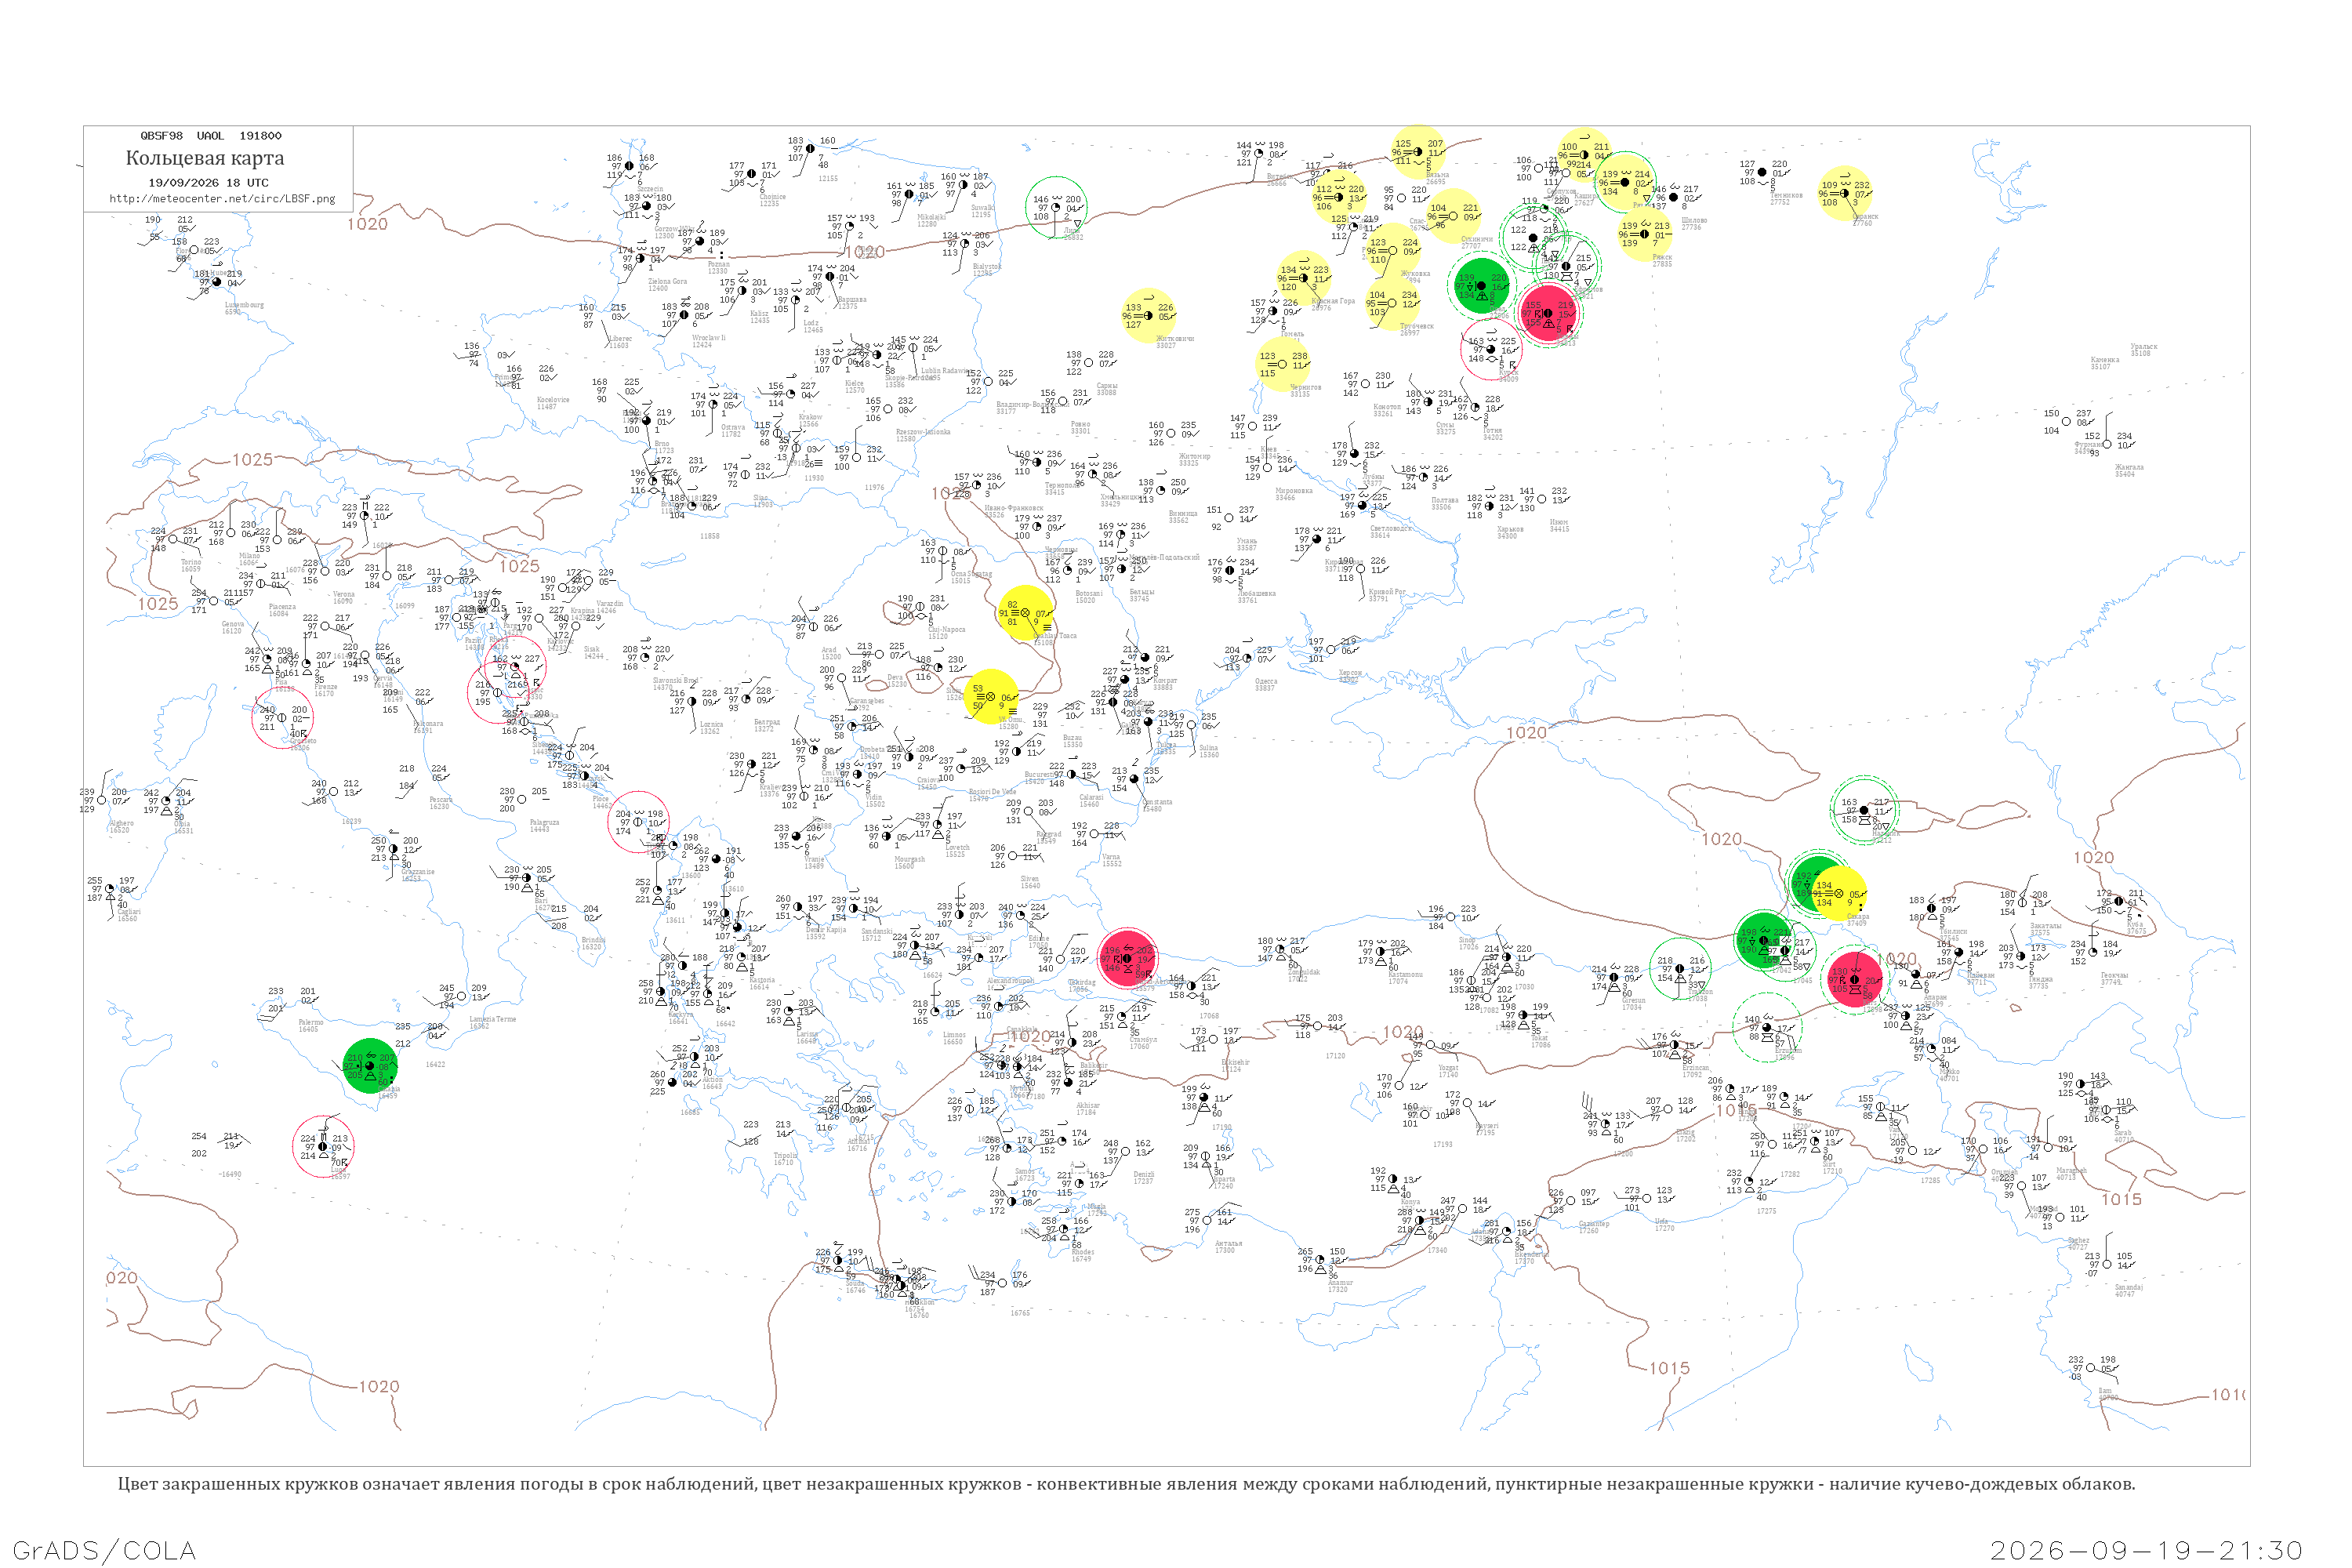Click the meteocenter.net LBSF.png URL text

[222, 199]
